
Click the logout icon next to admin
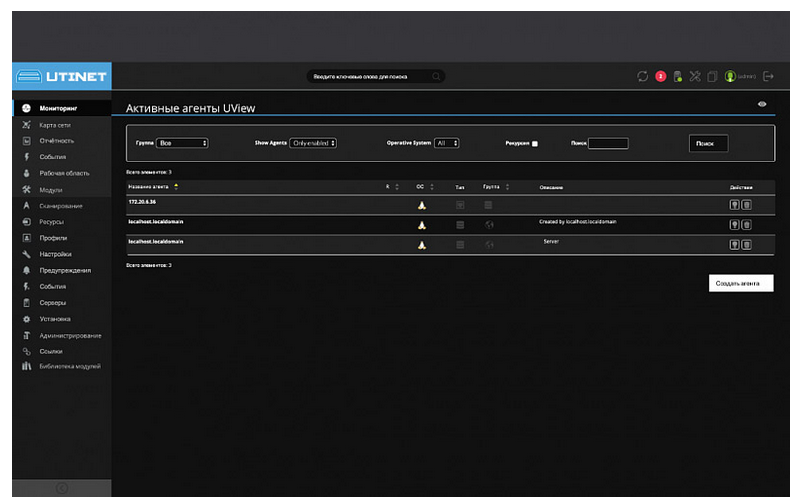click(x=768, y=76)
